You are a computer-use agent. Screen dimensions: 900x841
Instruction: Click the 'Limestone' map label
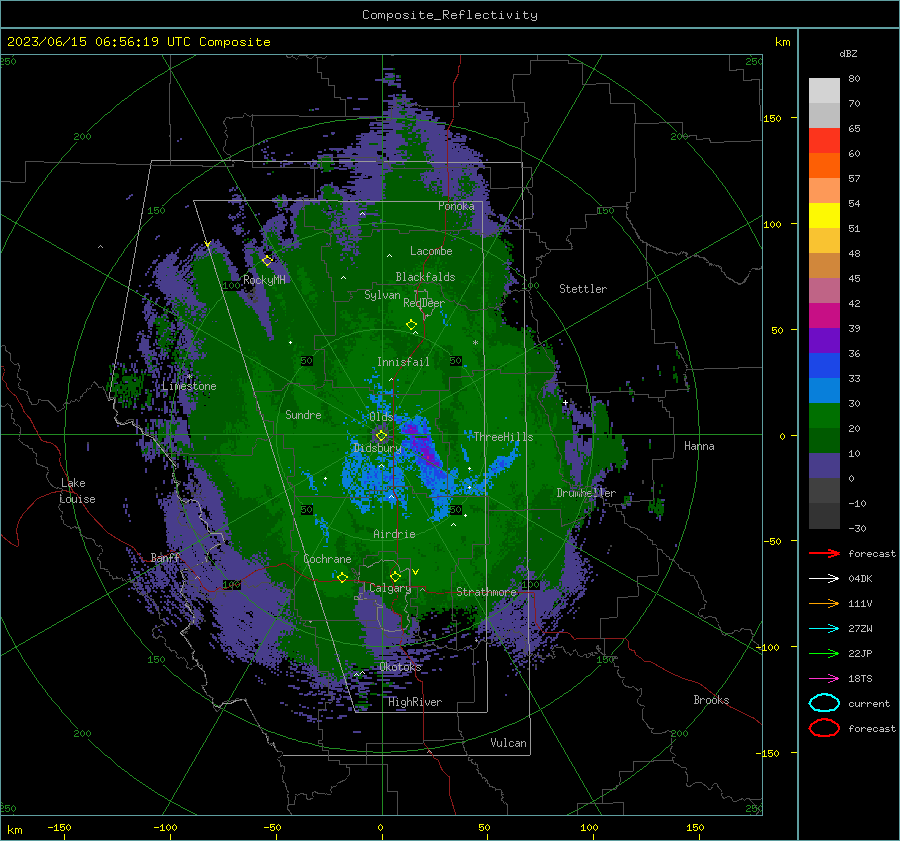189,386
